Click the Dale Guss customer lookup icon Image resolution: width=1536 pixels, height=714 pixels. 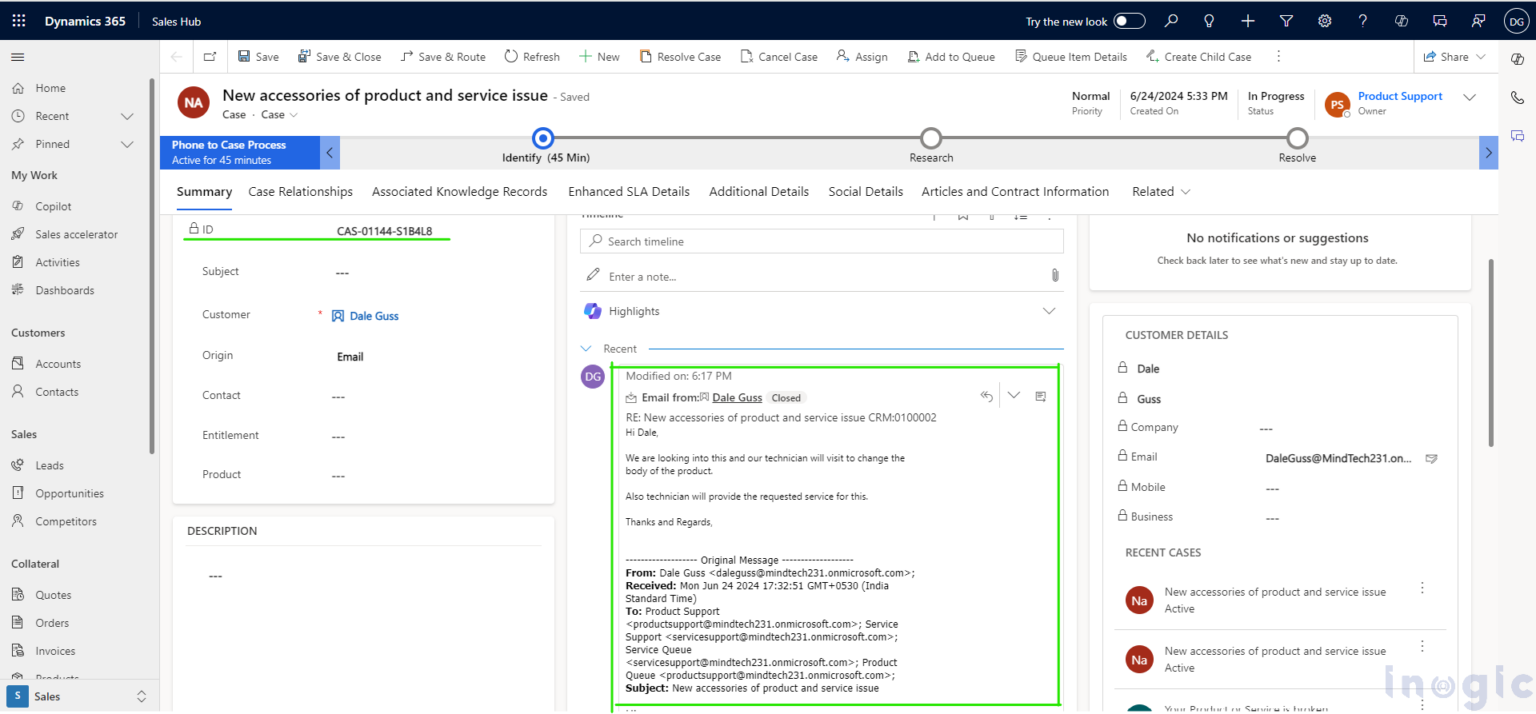[340, 315]
